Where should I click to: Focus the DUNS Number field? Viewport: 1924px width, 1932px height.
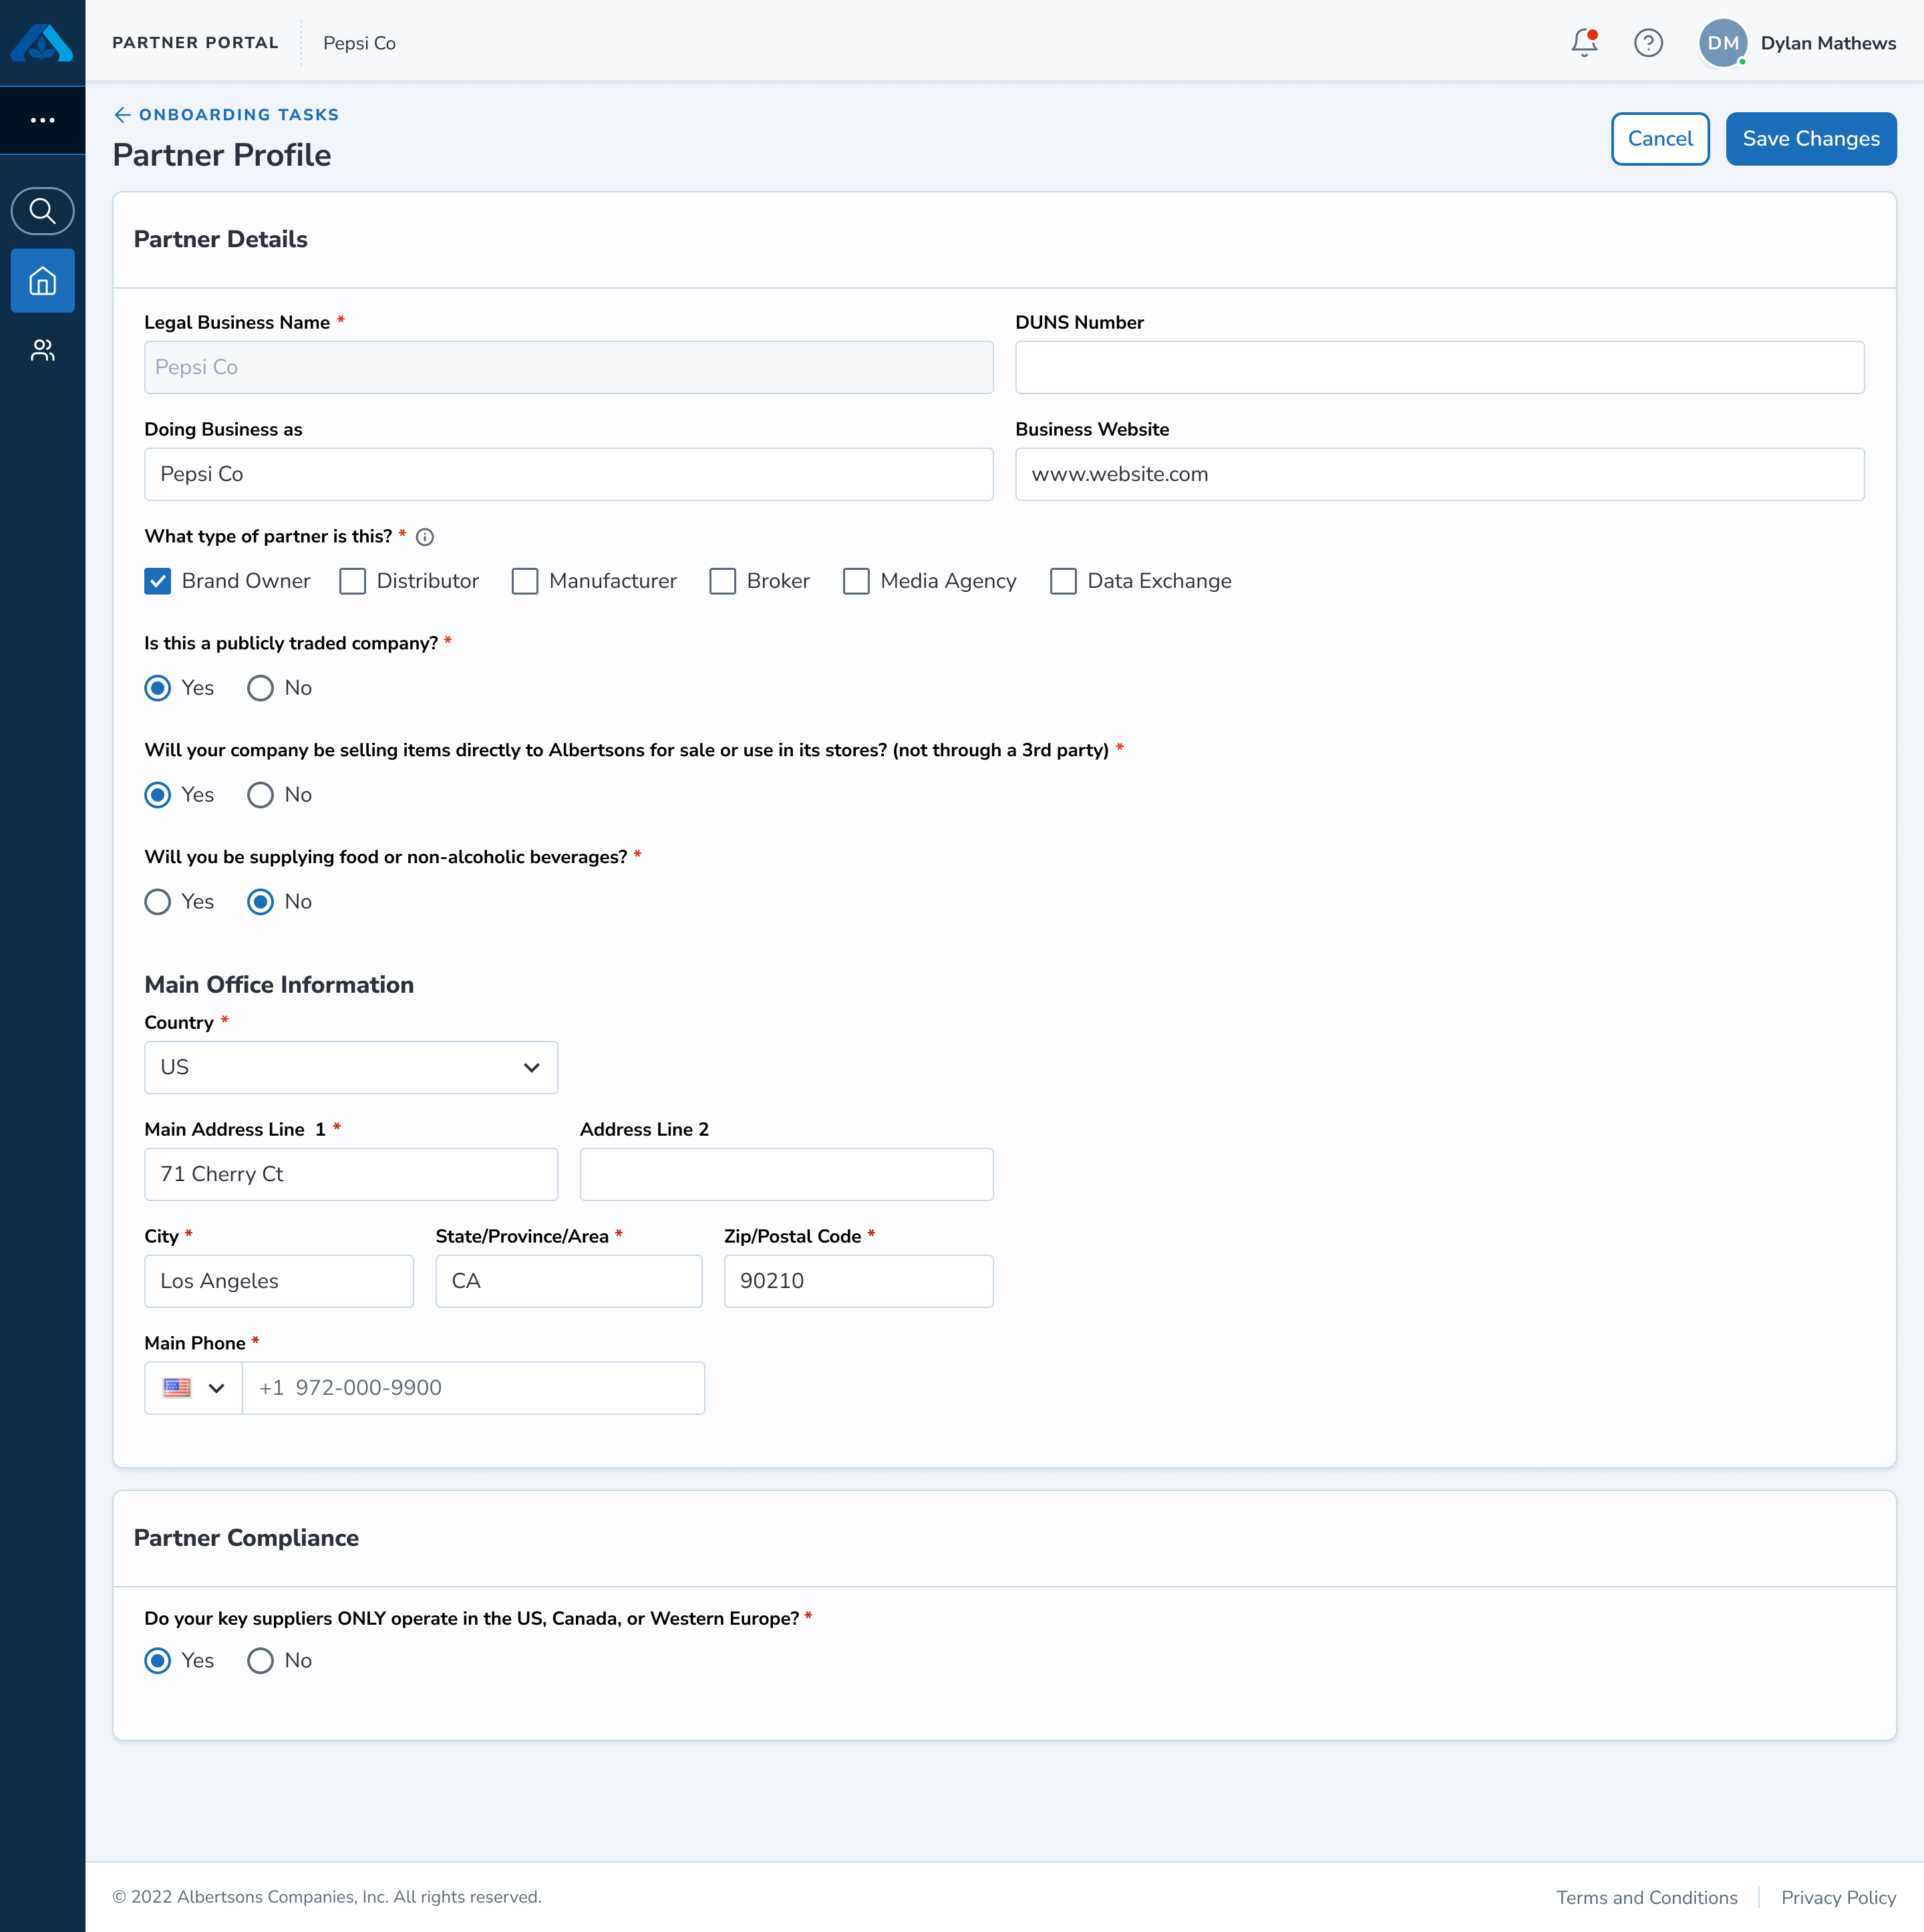coord(1440,368)
